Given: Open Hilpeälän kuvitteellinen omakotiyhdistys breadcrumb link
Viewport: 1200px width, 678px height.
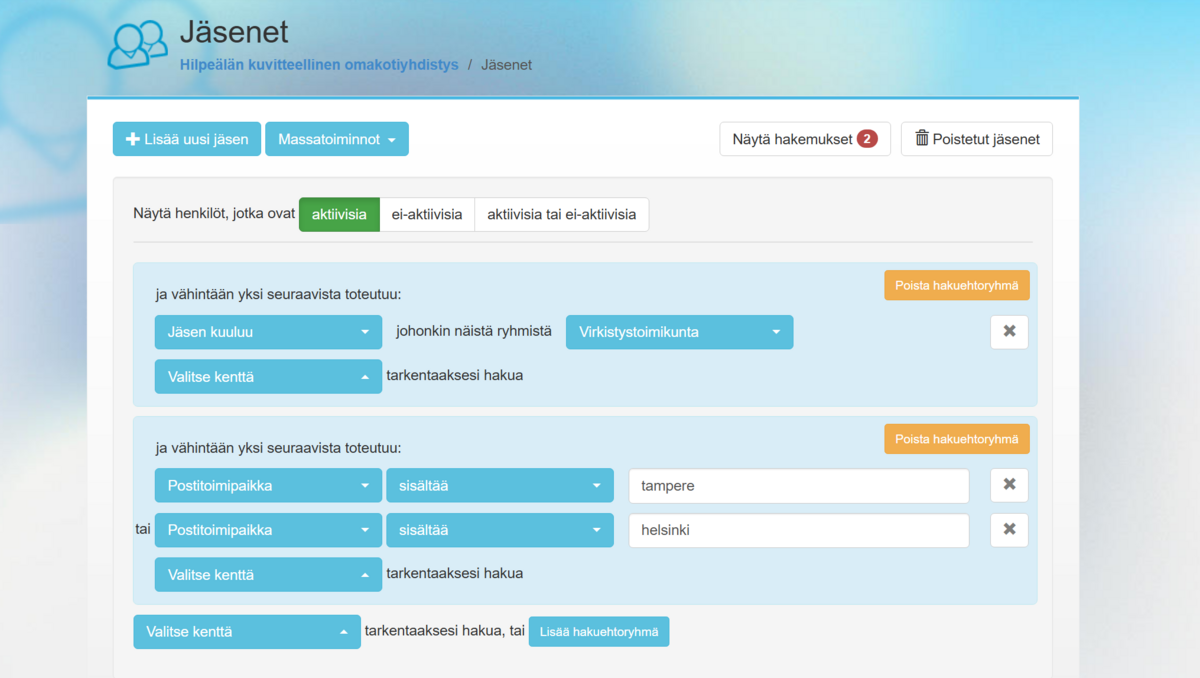Looking at the screenshot, I should pyautogui.click(x=319, y=65).
